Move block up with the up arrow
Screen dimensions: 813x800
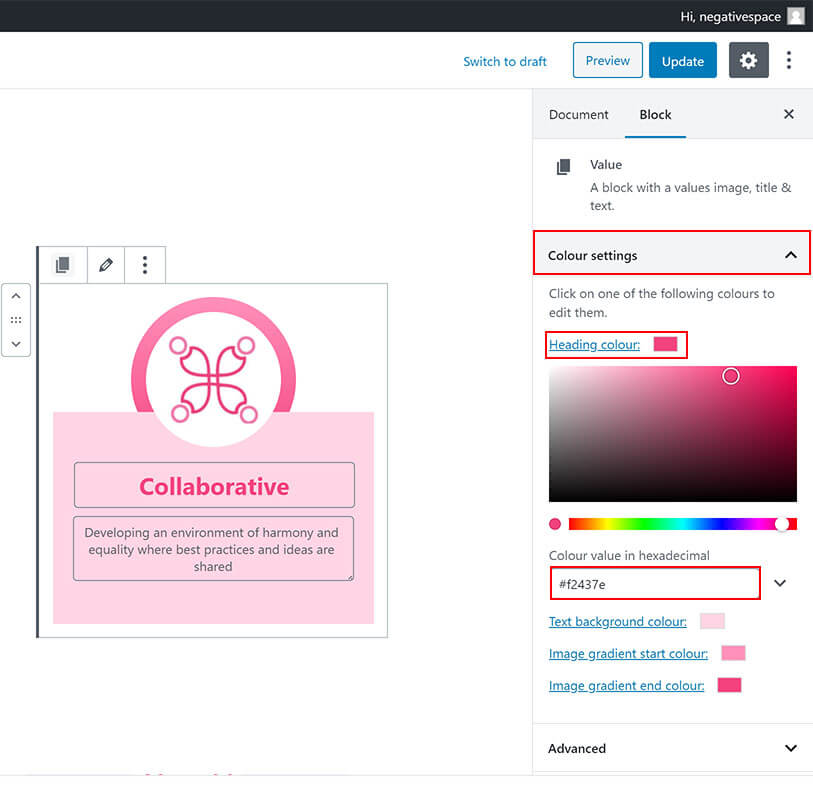coord(16,297)
